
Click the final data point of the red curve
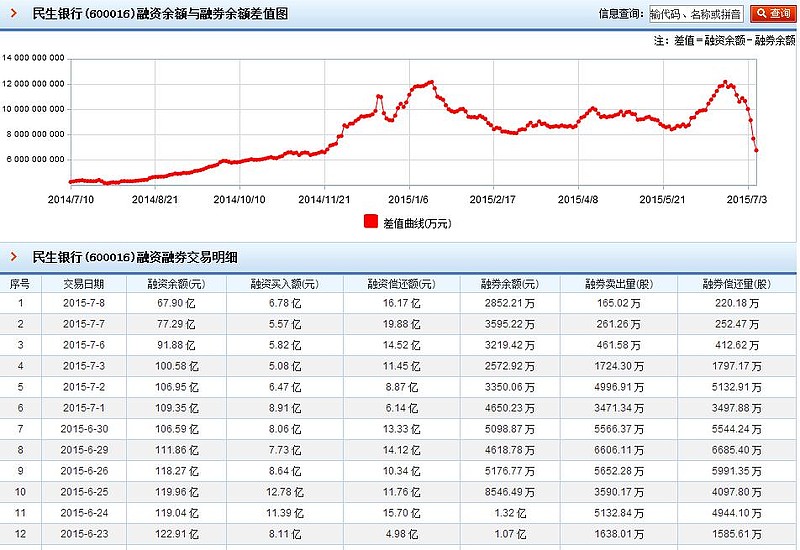coord(756,150)
